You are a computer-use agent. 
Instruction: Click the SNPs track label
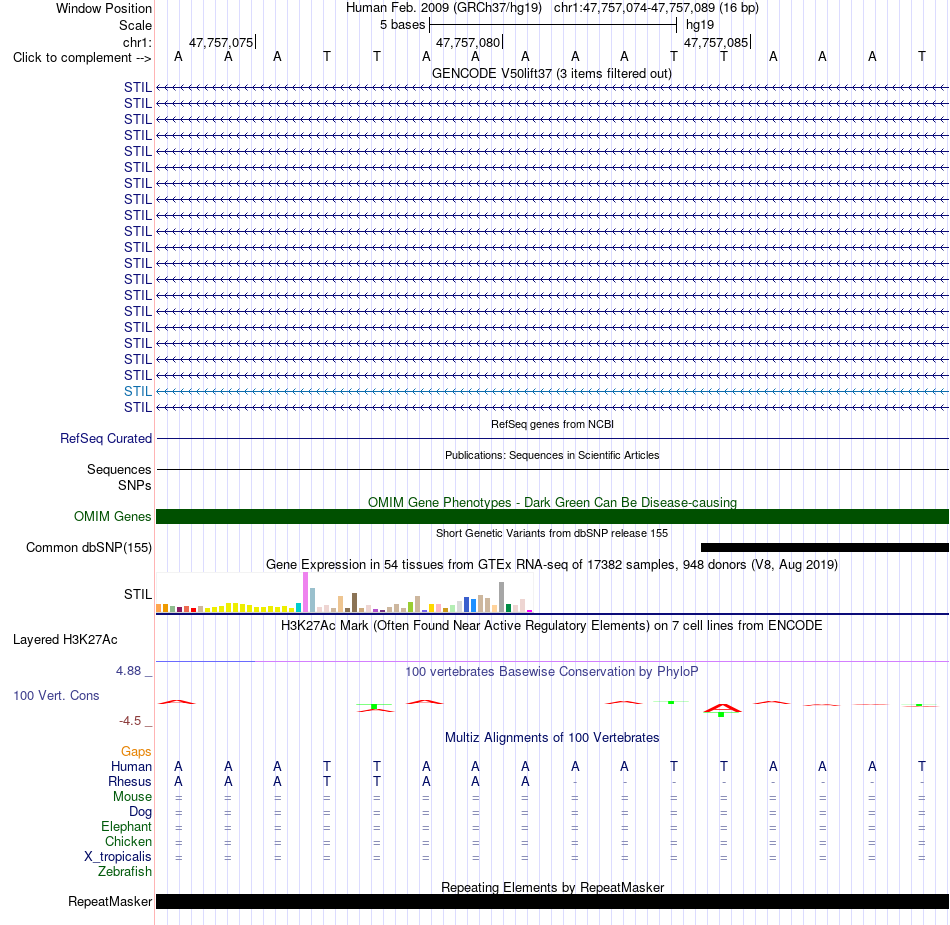135,485
